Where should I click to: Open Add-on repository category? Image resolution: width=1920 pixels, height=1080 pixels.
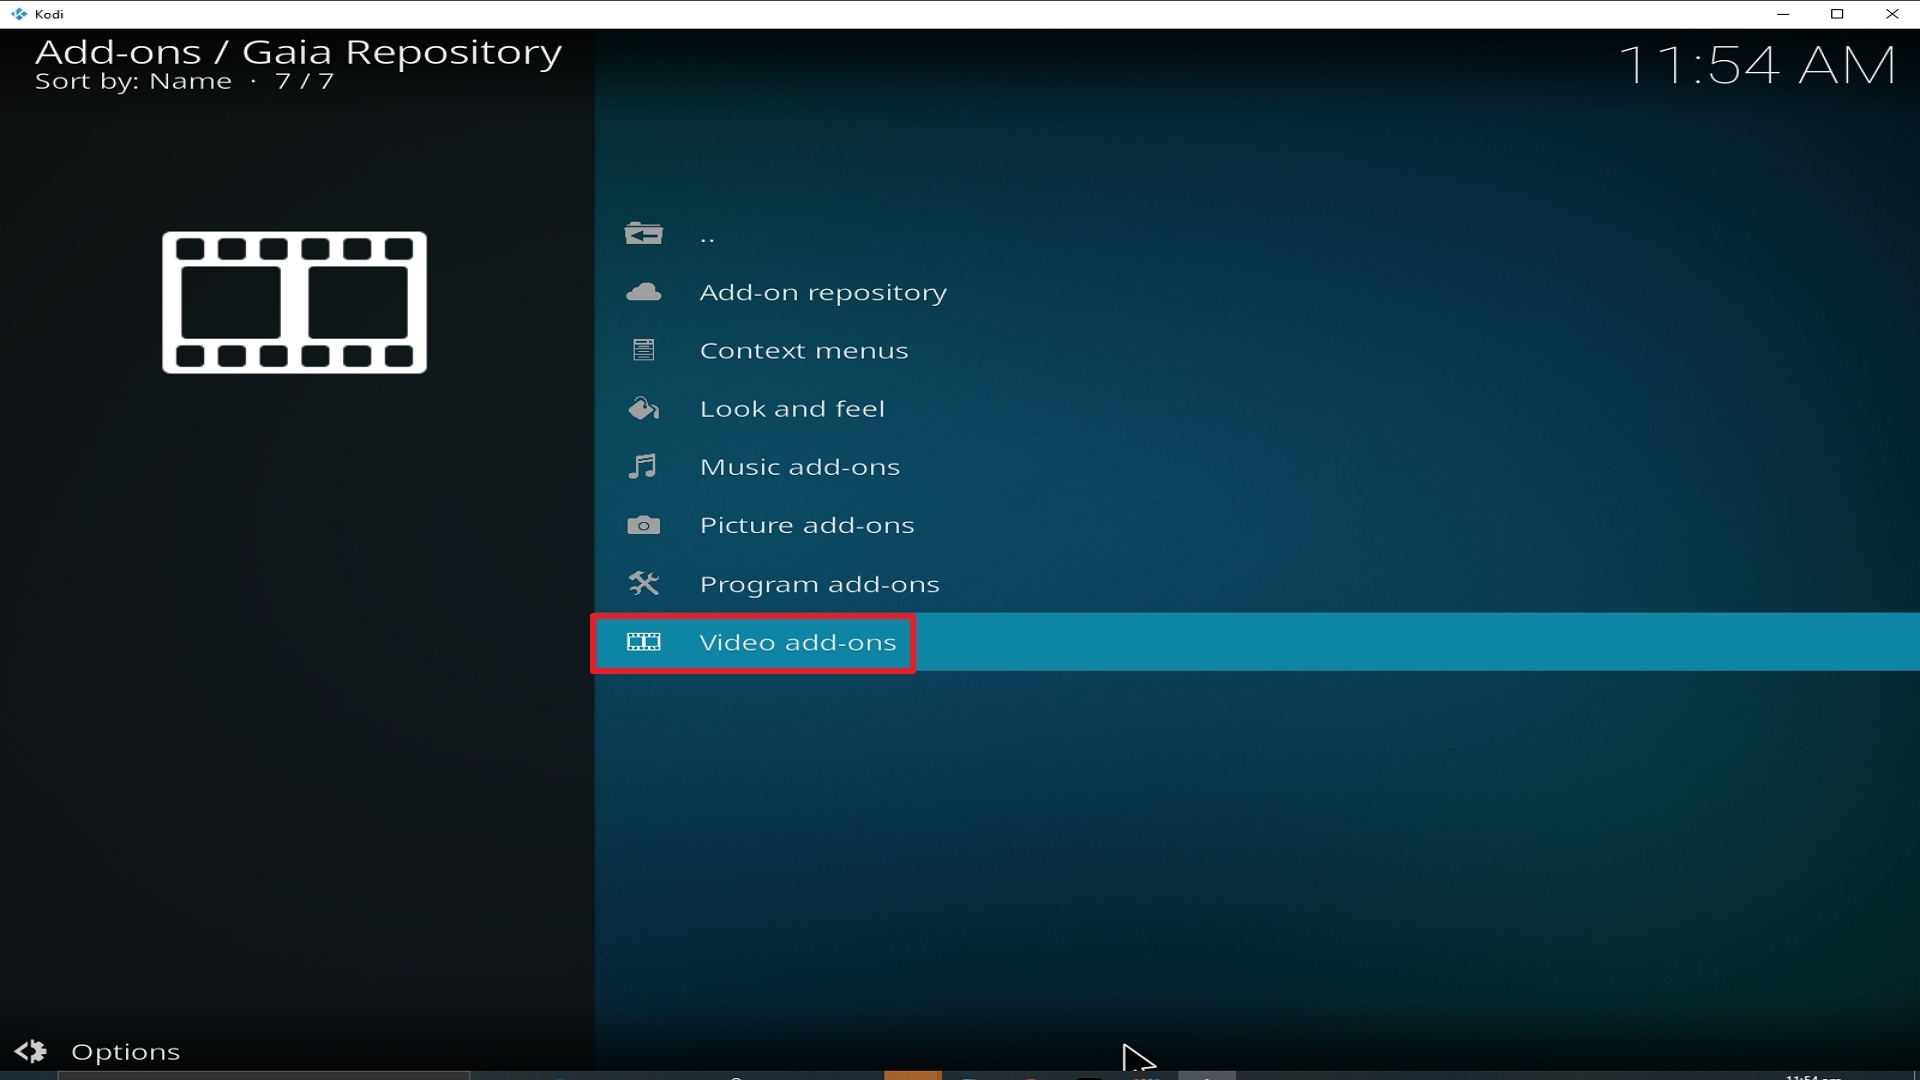coord(1257,292)
